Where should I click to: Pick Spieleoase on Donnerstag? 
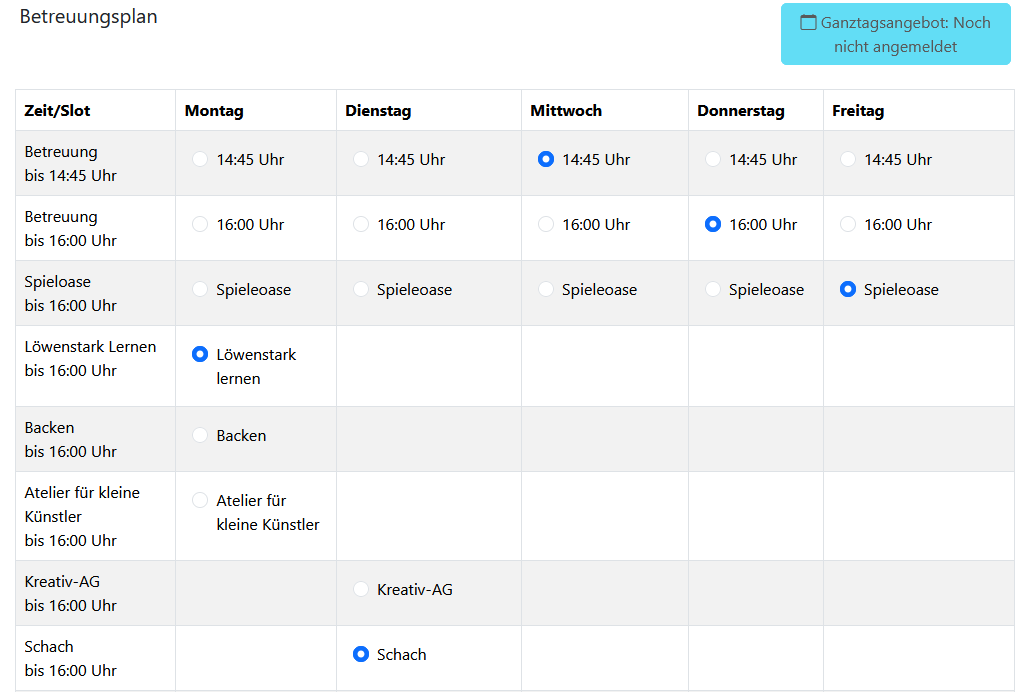(713, 289)
